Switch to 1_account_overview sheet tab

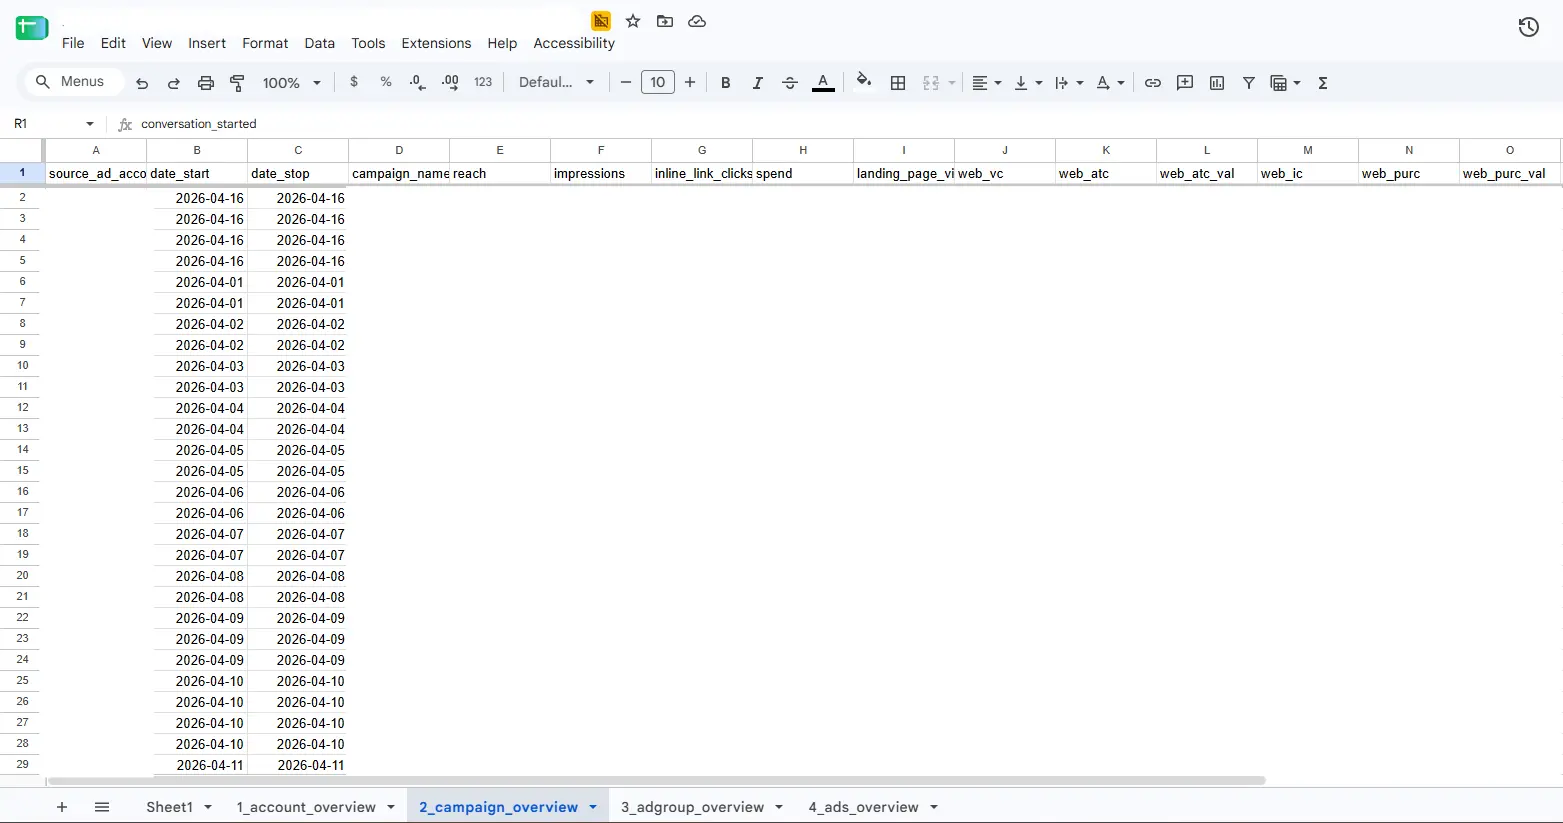306,807
